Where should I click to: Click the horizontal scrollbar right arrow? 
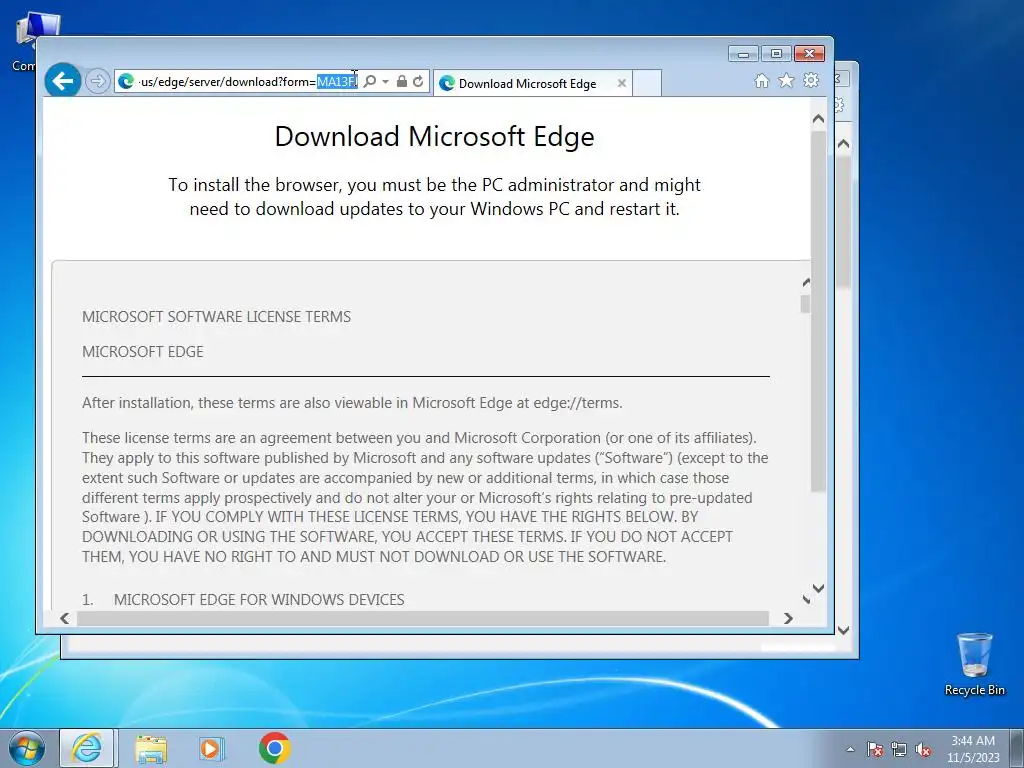coord(788,618)
